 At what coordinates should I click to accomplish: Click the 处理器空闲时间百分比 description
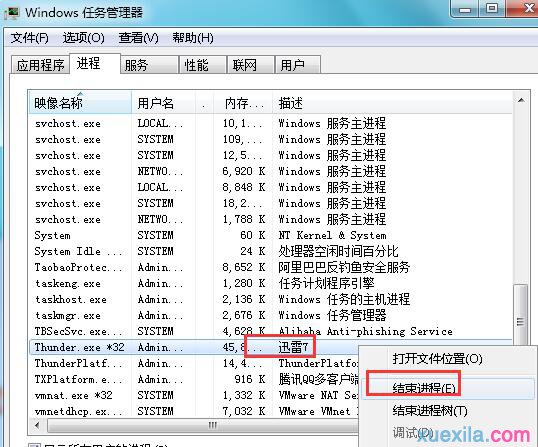coord(338,251)
